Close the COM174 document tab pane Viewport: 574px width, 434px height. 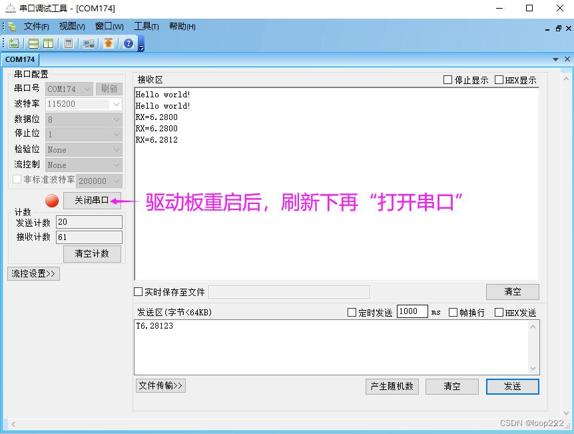(567, 59)
